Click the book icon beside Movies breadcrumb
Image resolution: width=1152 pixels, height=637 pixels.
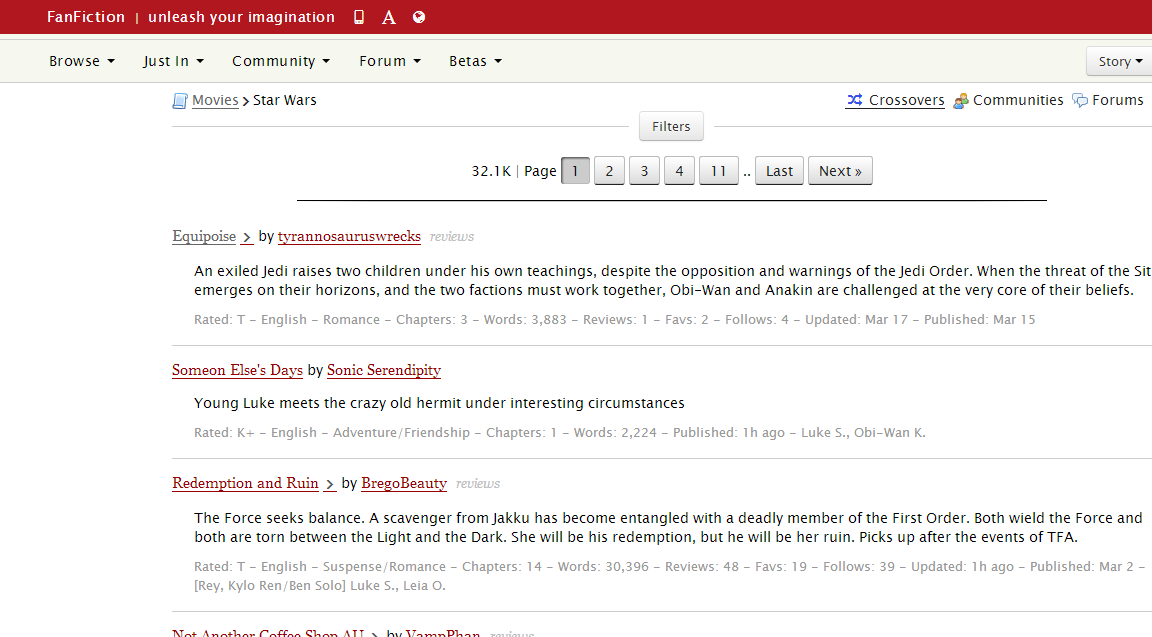point(180,99)
